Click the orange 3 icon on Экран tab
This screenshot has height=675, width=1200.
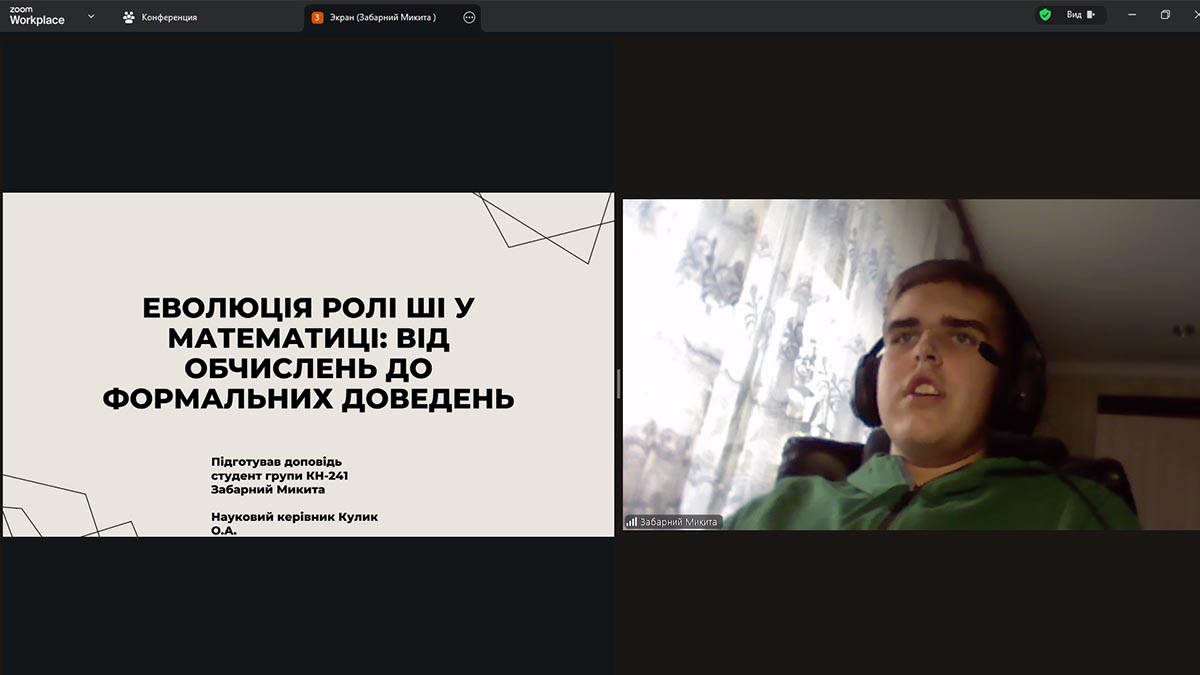pyautogui.click(x=317, y=17)
